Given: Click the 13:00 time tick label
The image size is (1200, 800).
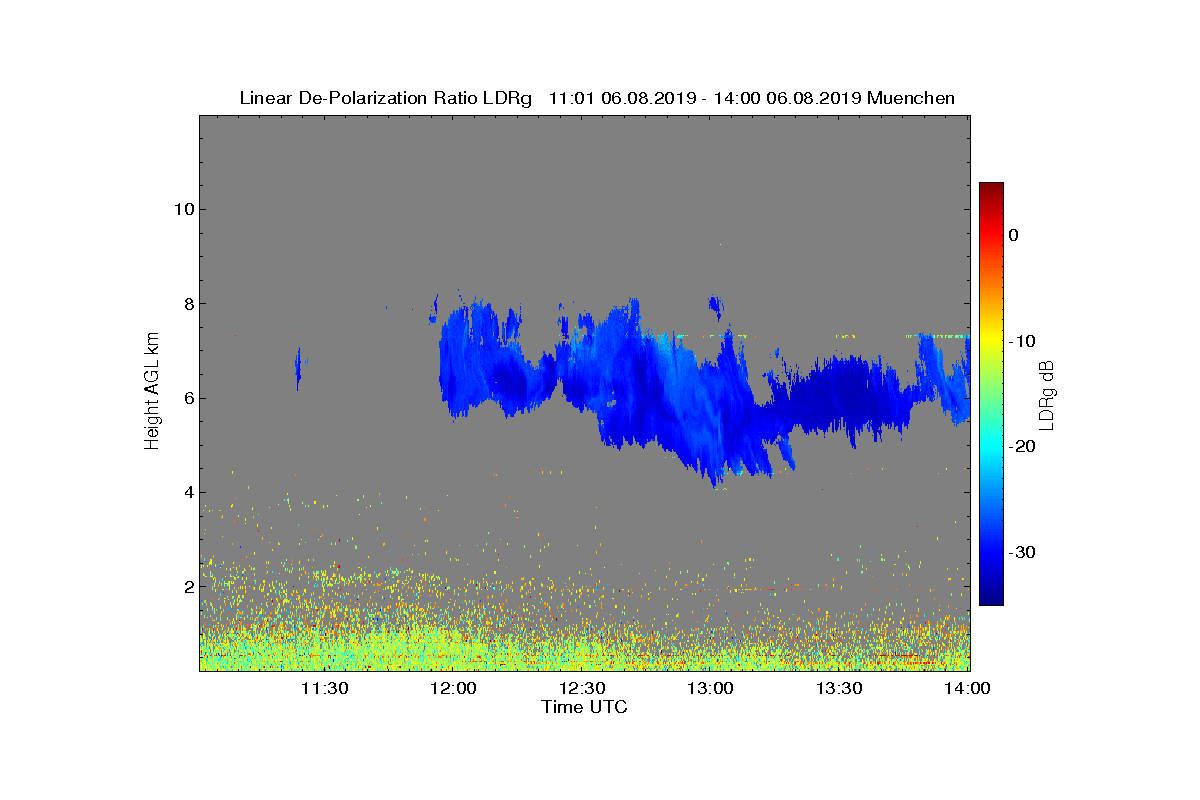Looking at the screenshot, I should tap(711, 689).
